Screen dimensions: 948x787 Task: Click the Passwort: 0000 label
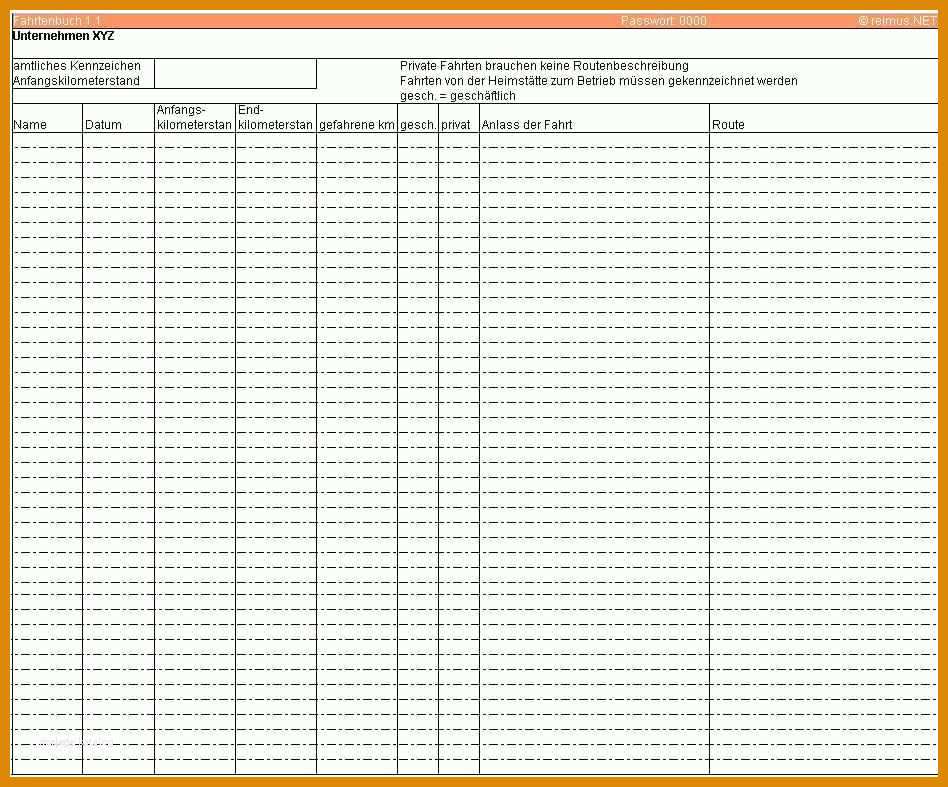[663, 21]
